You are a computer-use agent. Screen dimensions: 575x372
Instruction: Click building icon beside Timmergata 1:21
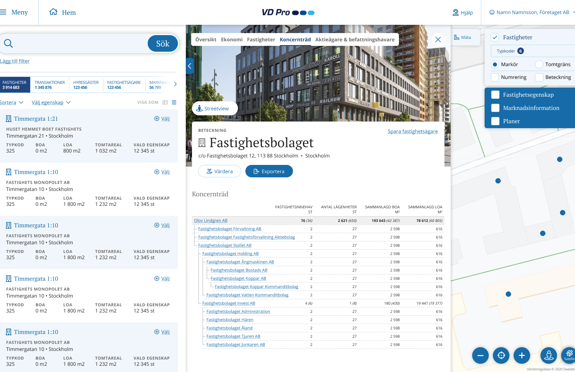8,118
